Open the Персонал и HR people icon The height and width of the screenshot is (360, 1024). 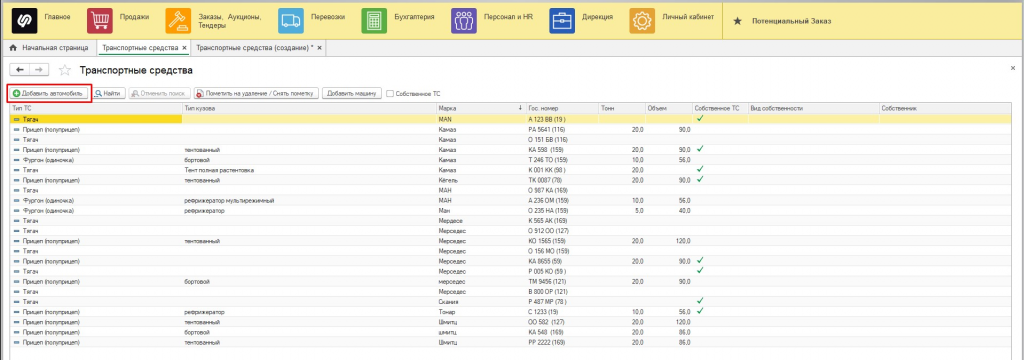point(464,20)
